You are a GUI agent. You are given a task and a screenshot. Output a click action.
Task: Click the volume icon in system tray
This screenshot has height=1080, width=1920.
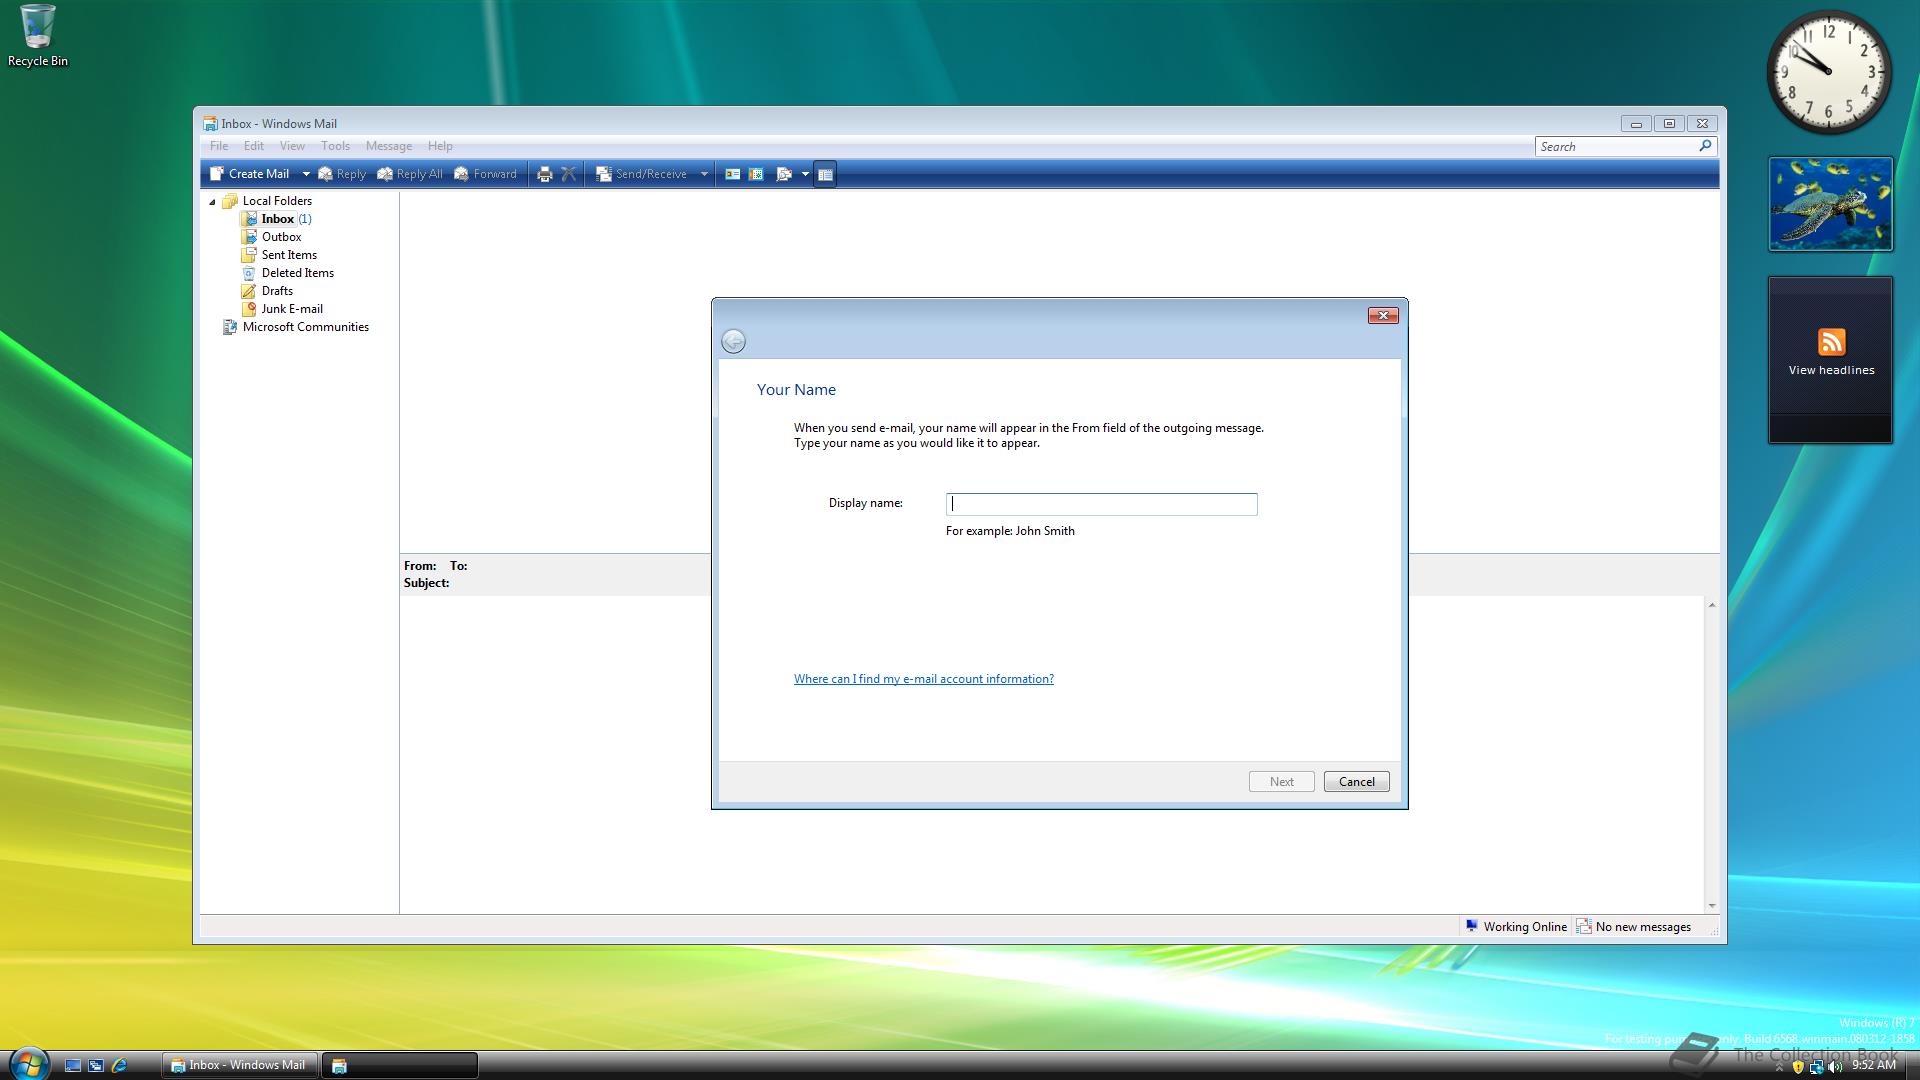(x=1834, y=1067)
